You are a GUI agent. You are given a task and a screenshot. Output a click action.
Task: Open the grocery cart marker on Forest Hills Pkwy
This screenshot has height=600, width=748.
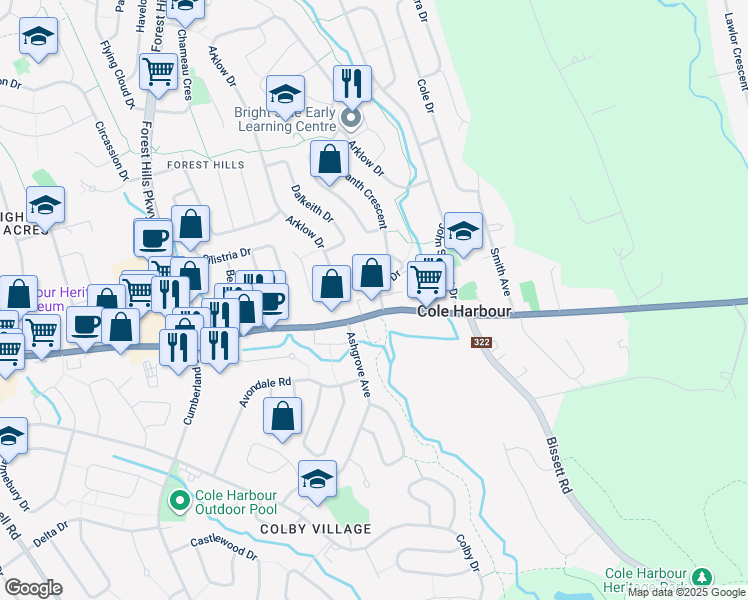(158, 74)
